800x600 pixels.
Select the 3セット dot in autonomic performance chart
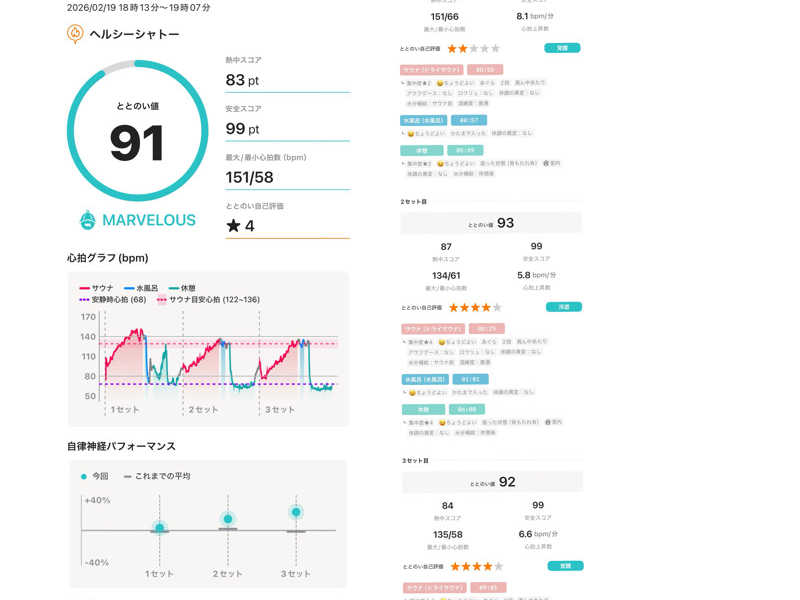[295, 512]
